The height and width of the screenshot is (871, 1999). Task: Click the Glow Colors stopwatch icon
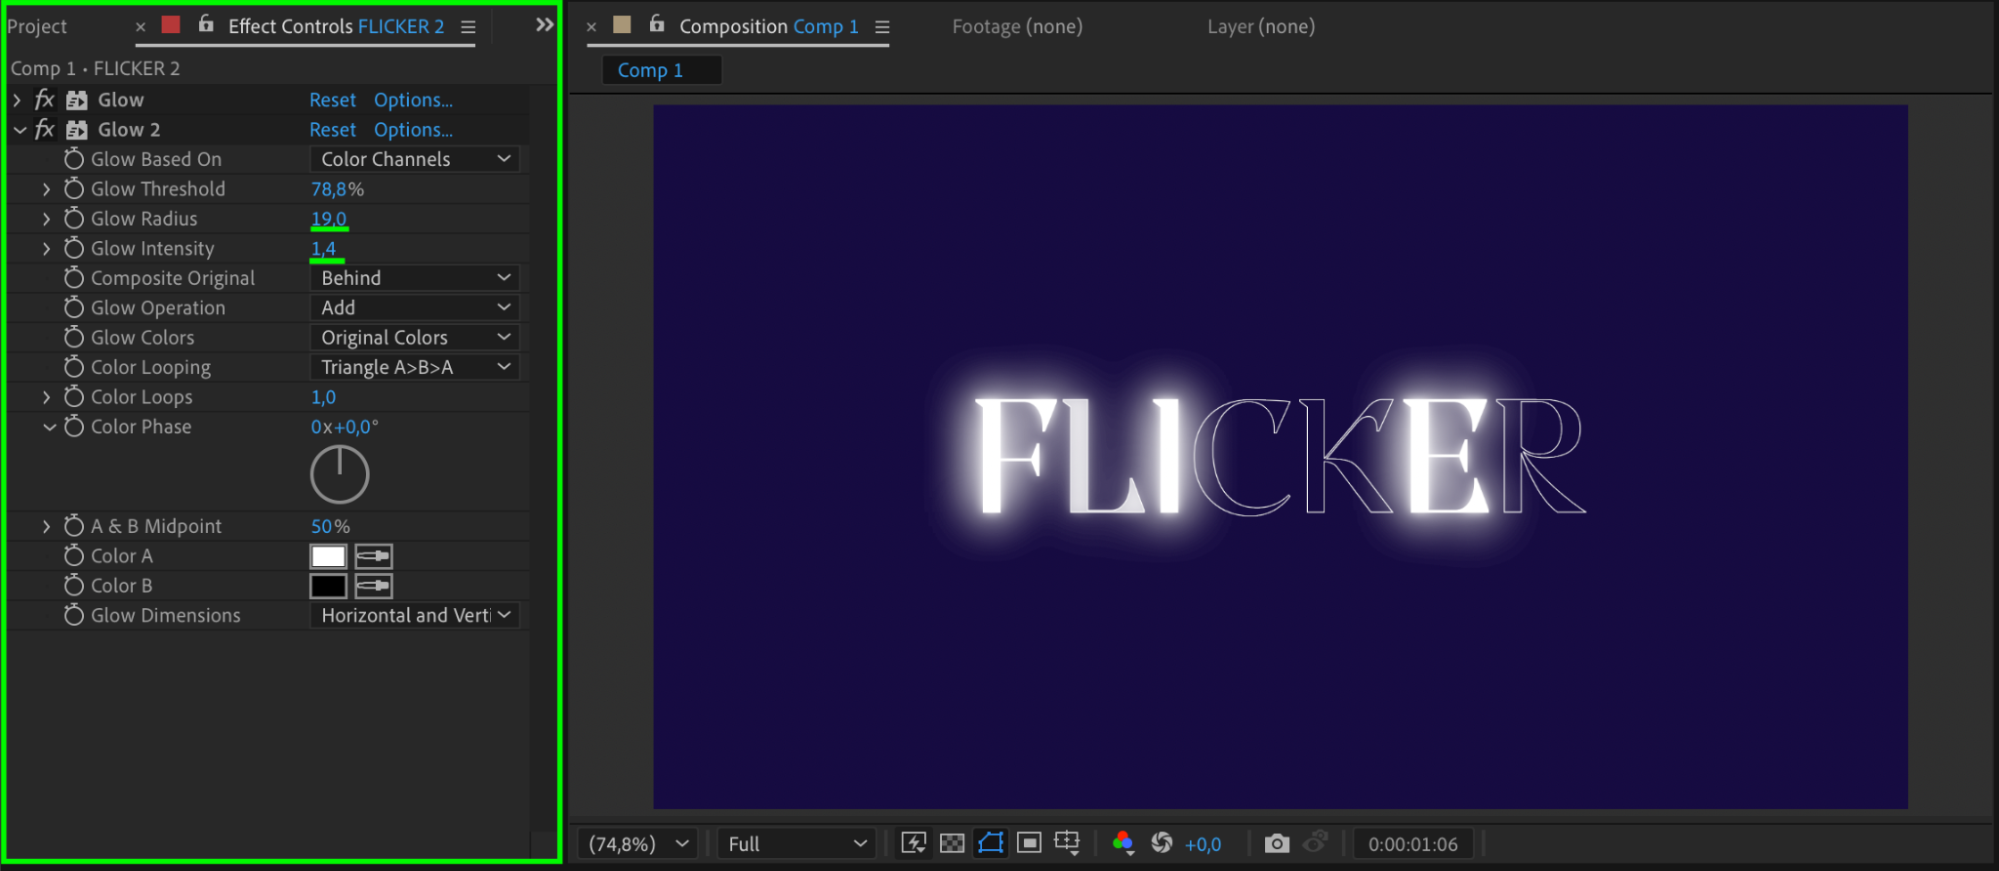[74, 337]
